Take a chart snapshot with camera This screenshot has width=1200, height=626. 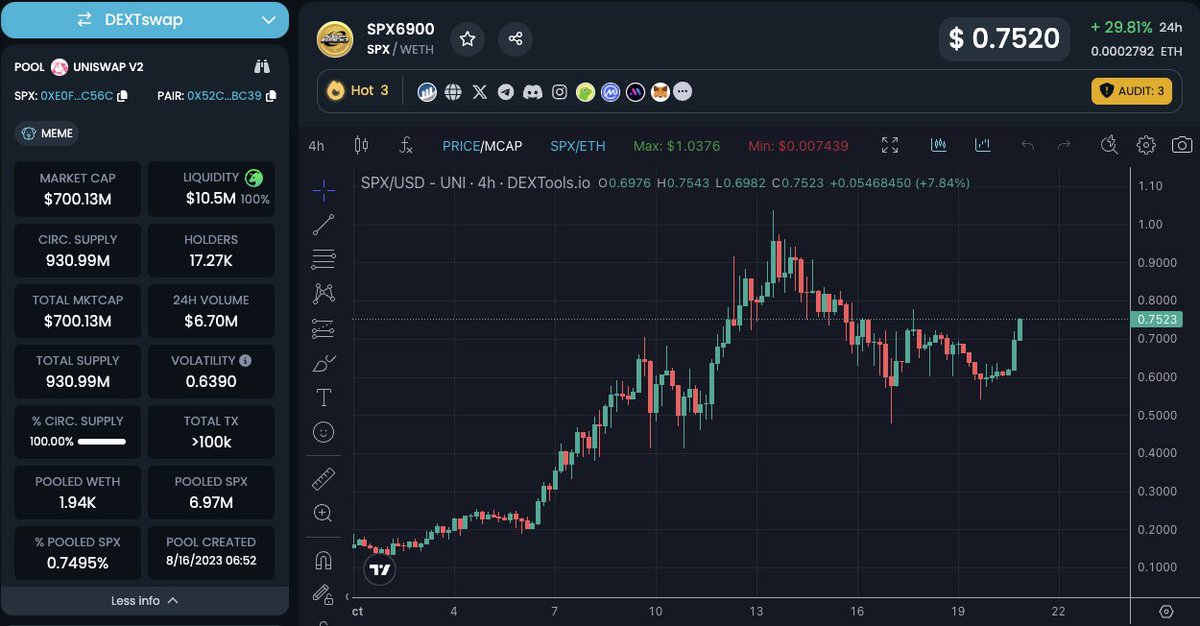pos(1182,146)
